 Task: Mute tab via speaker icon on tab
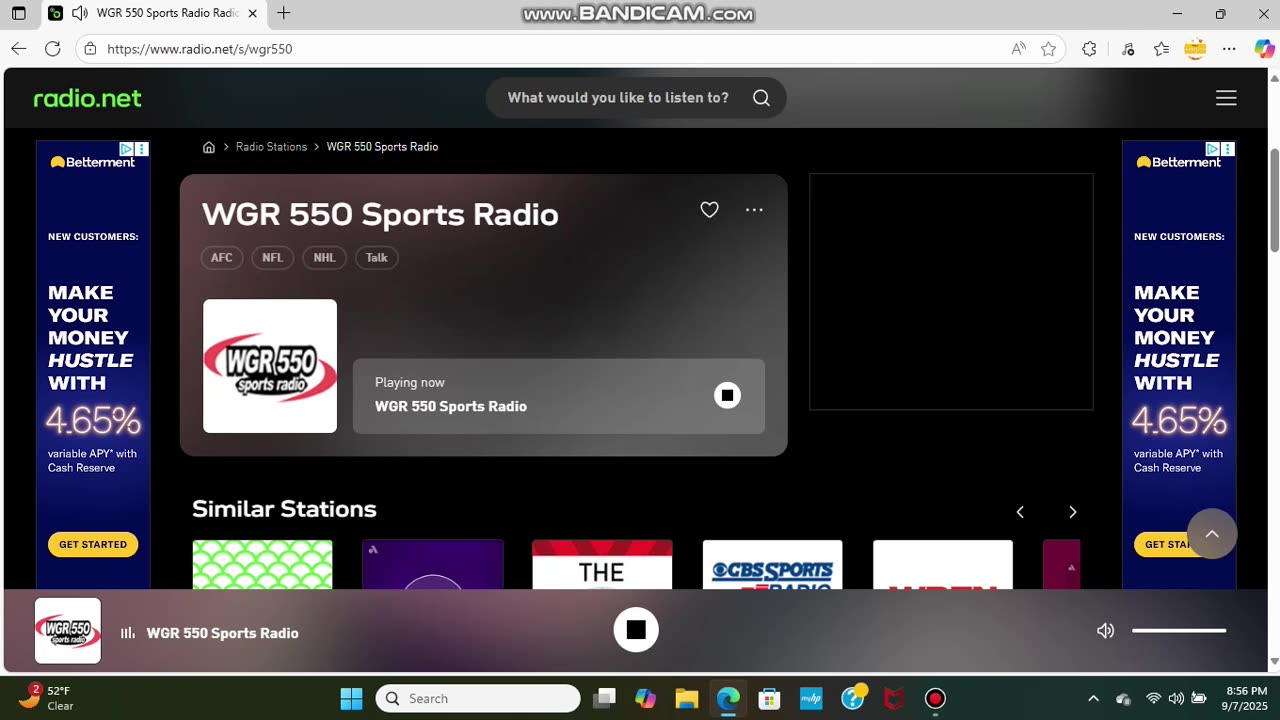(x=79, y=14)
